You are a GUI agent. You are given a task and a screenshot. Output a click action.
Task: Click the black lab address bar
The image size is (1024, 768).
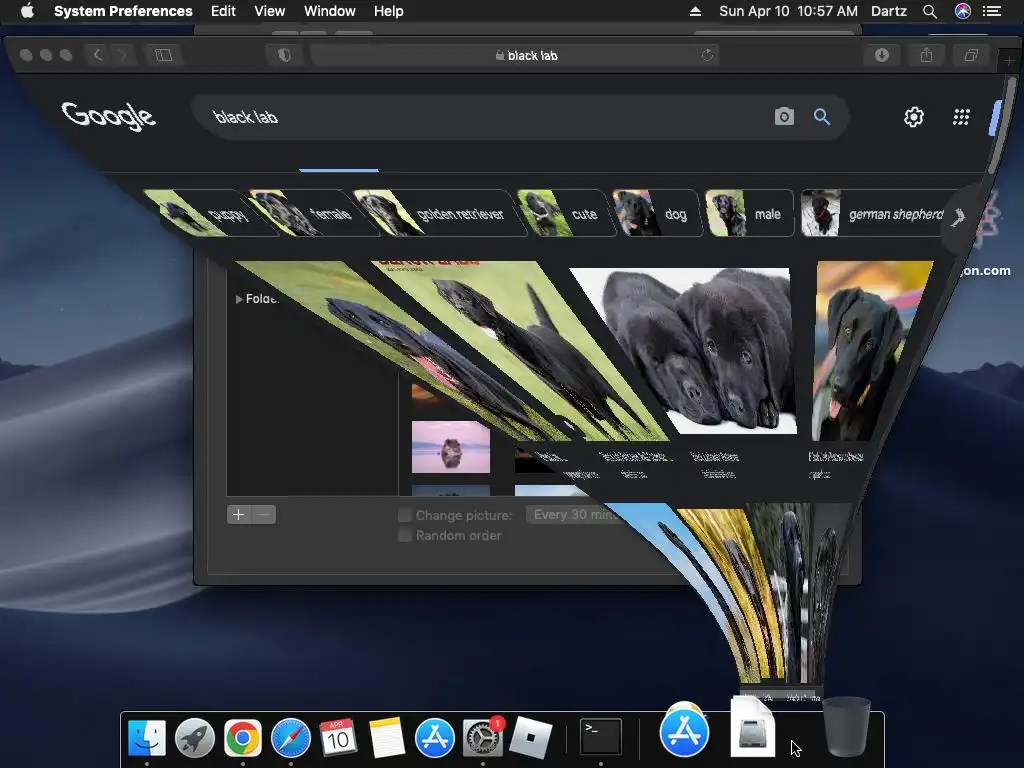[514, 56]
